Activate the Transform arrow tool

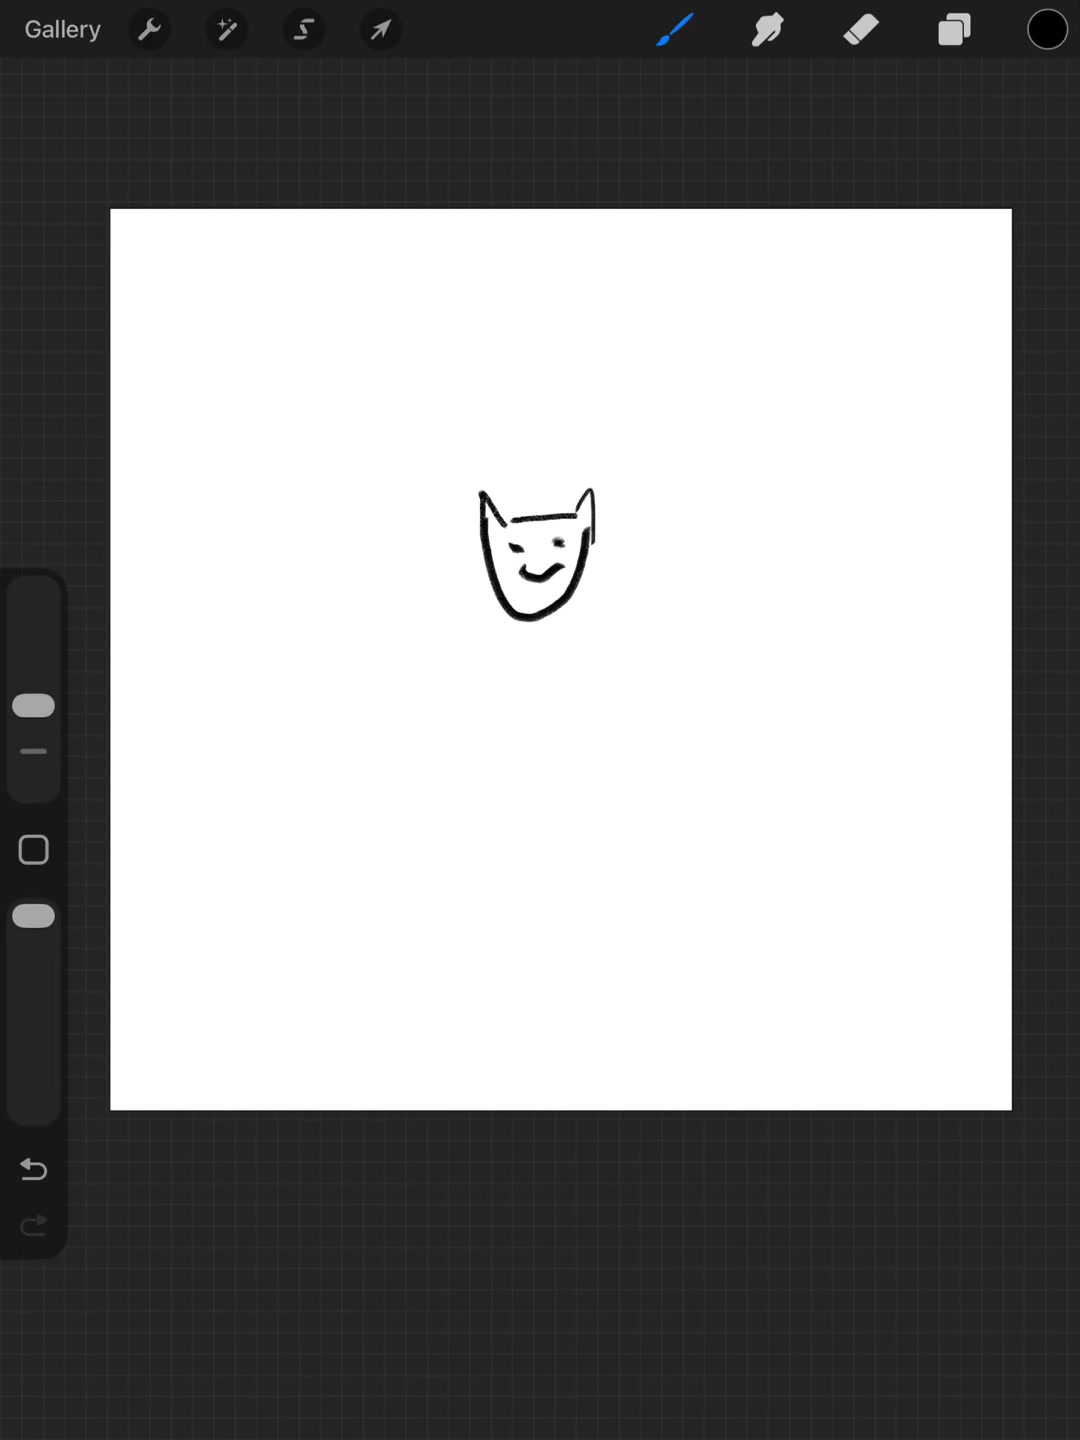(x=381, y=30)
